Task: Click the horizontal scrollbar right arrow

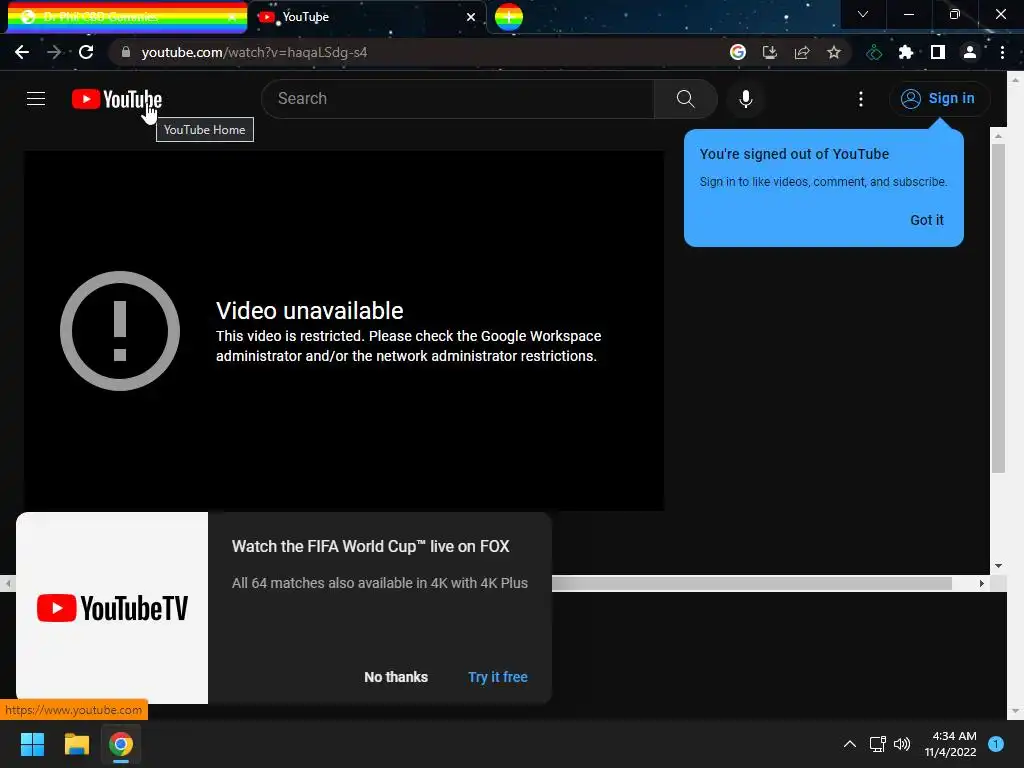Action: (x=981, y=583)
